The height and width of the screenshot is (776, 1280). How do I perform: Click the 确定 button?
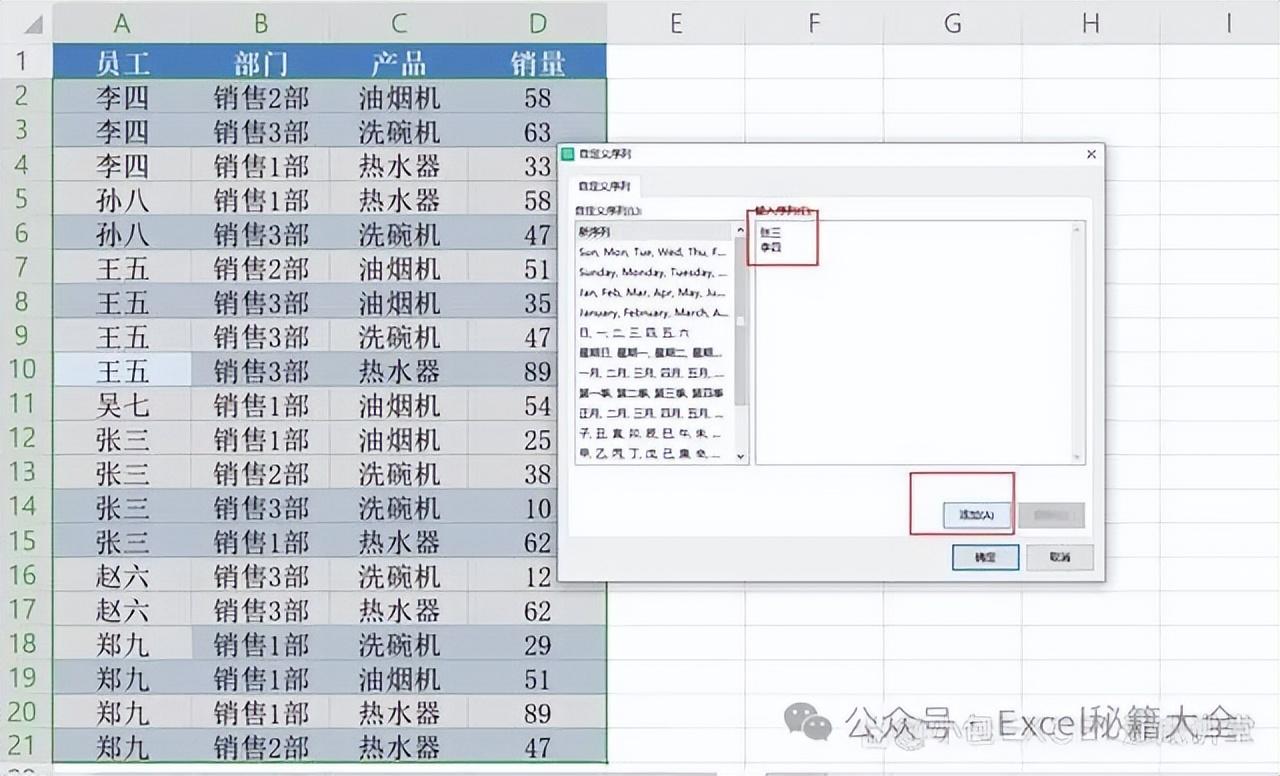click(x=985, y=557)
